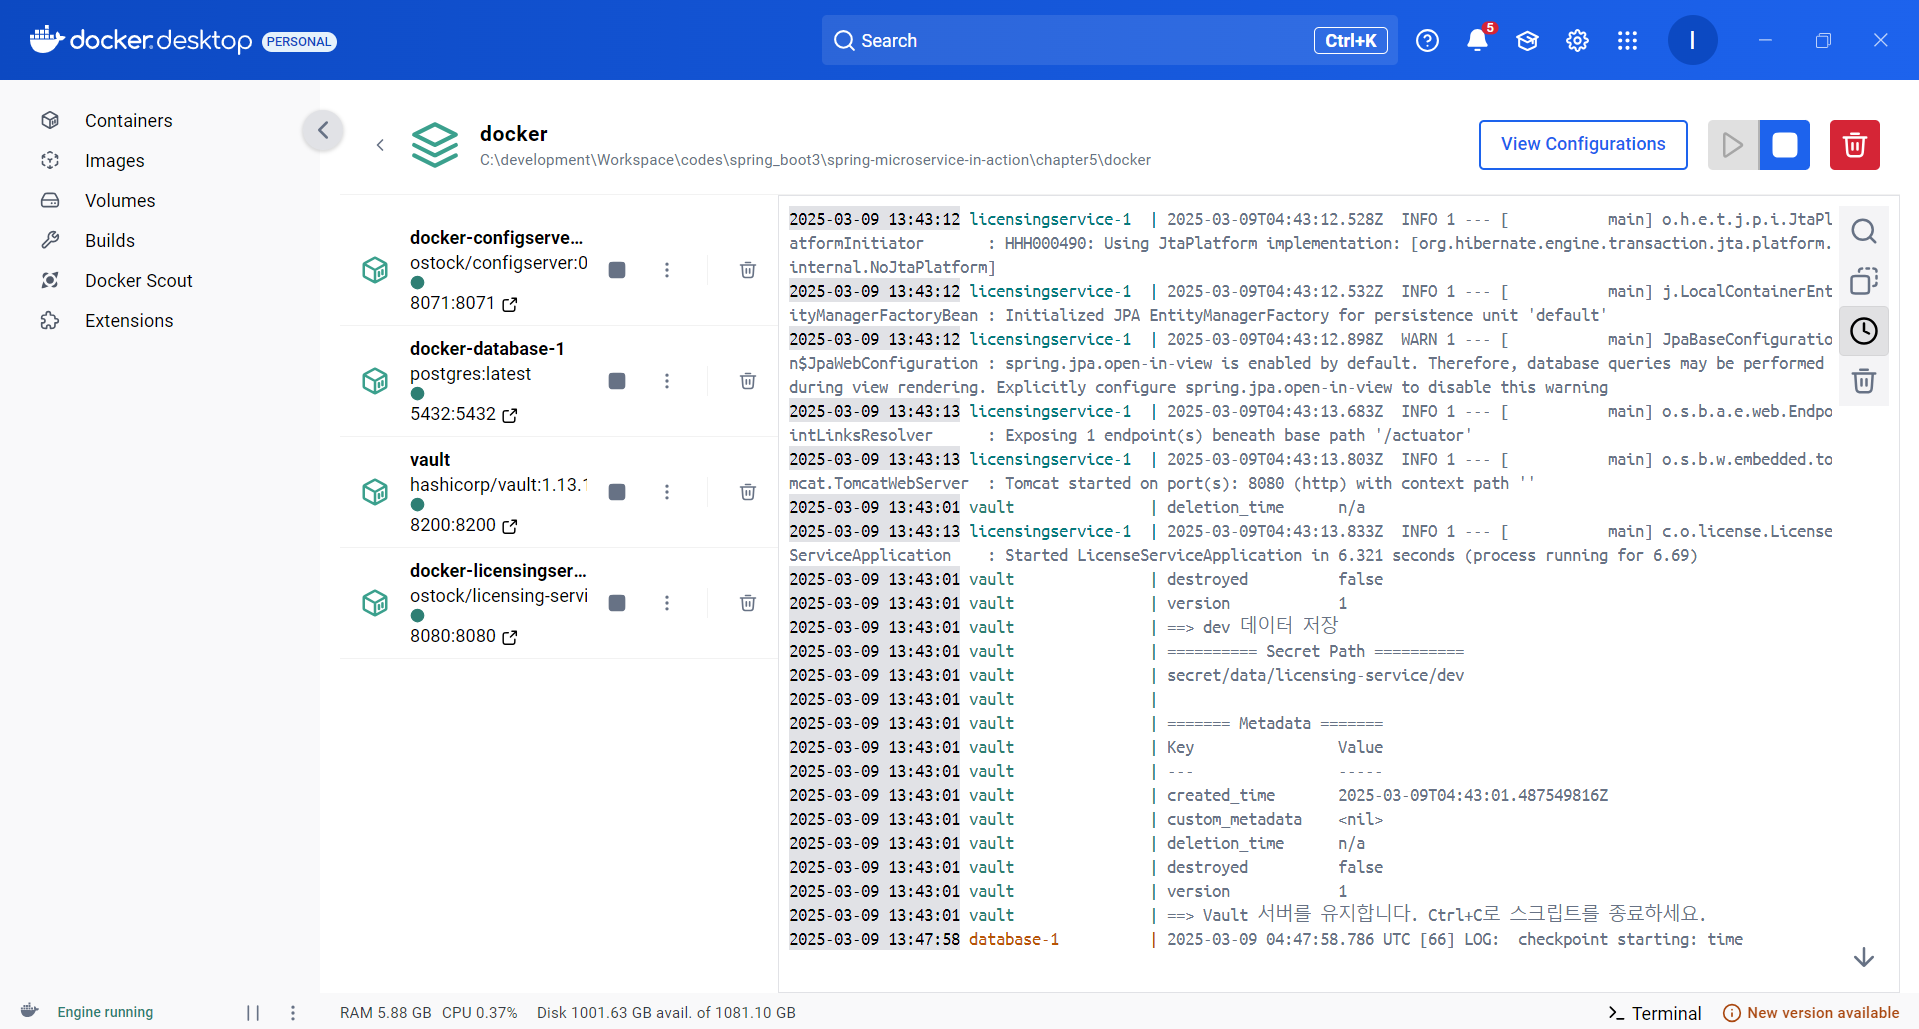
Task: Open the apps grid icon in header
Action: 1627,40
